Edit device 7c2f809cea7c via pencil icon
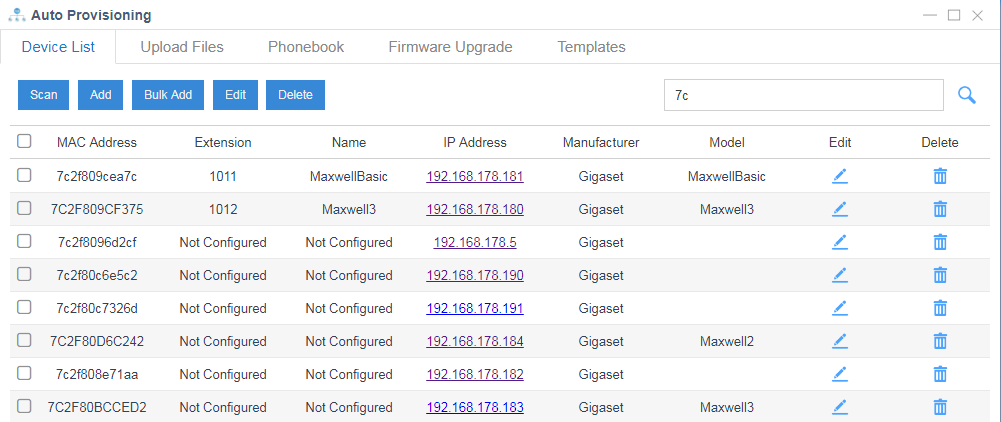 coord(839,176)
